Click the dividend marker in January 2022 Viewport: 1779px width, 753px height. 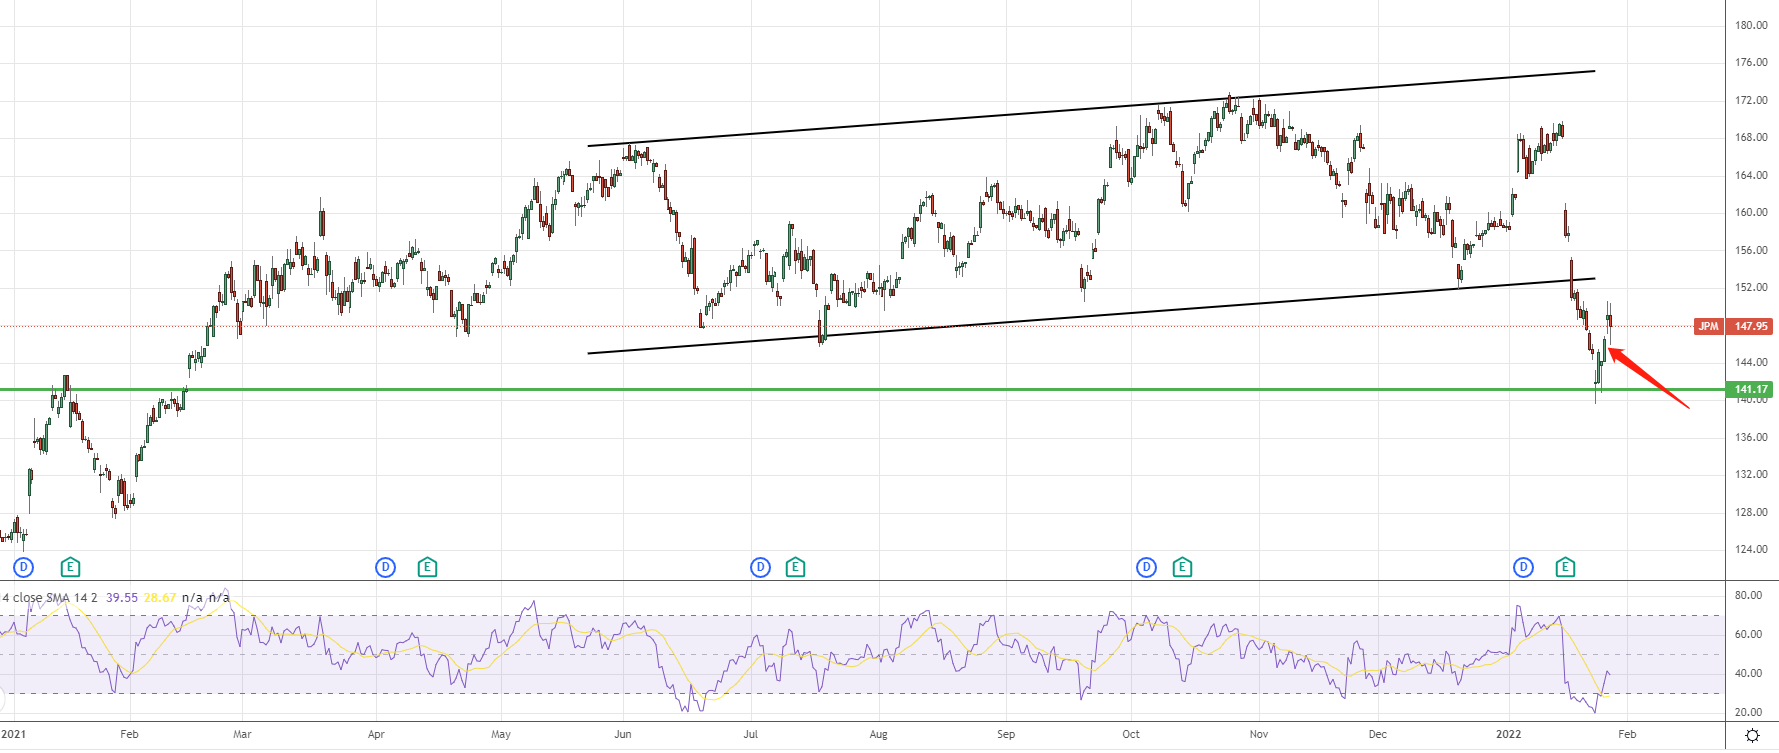1523,567
